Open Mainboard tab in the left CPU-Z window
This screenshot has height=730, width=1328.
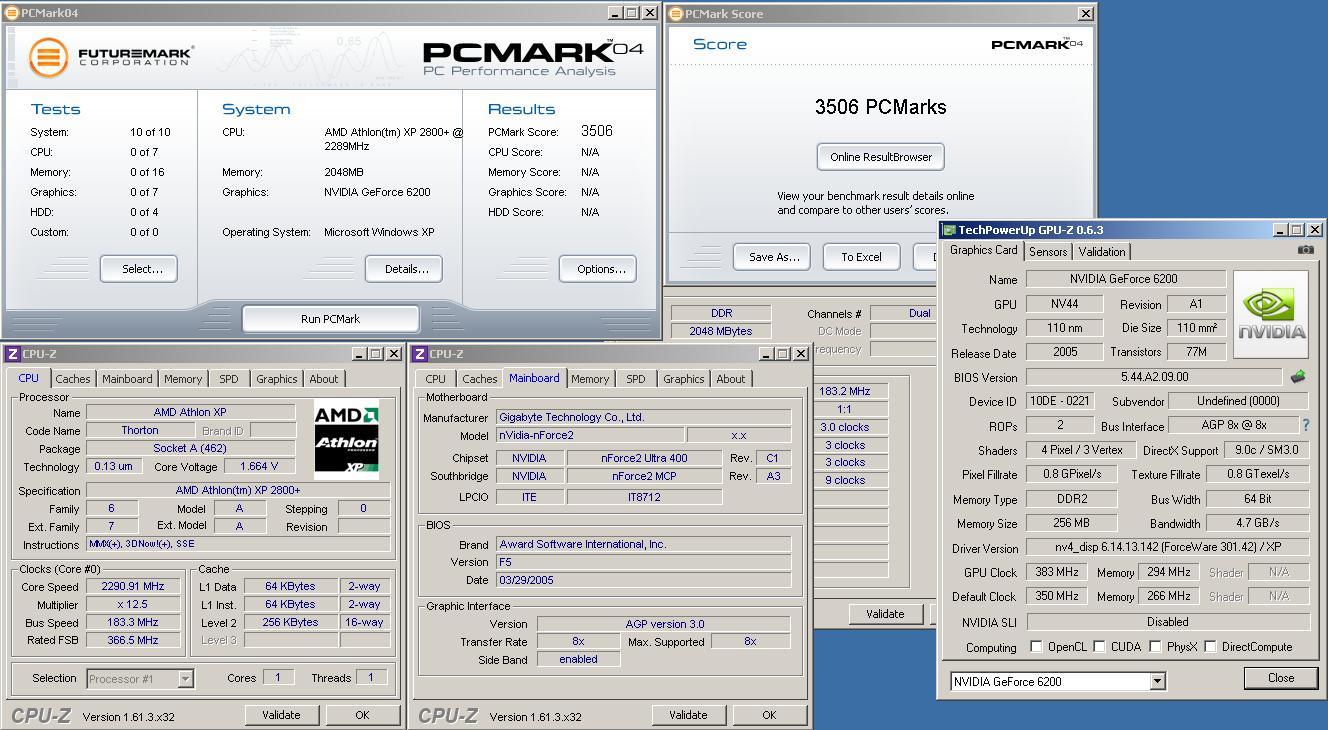click(127, 379)
